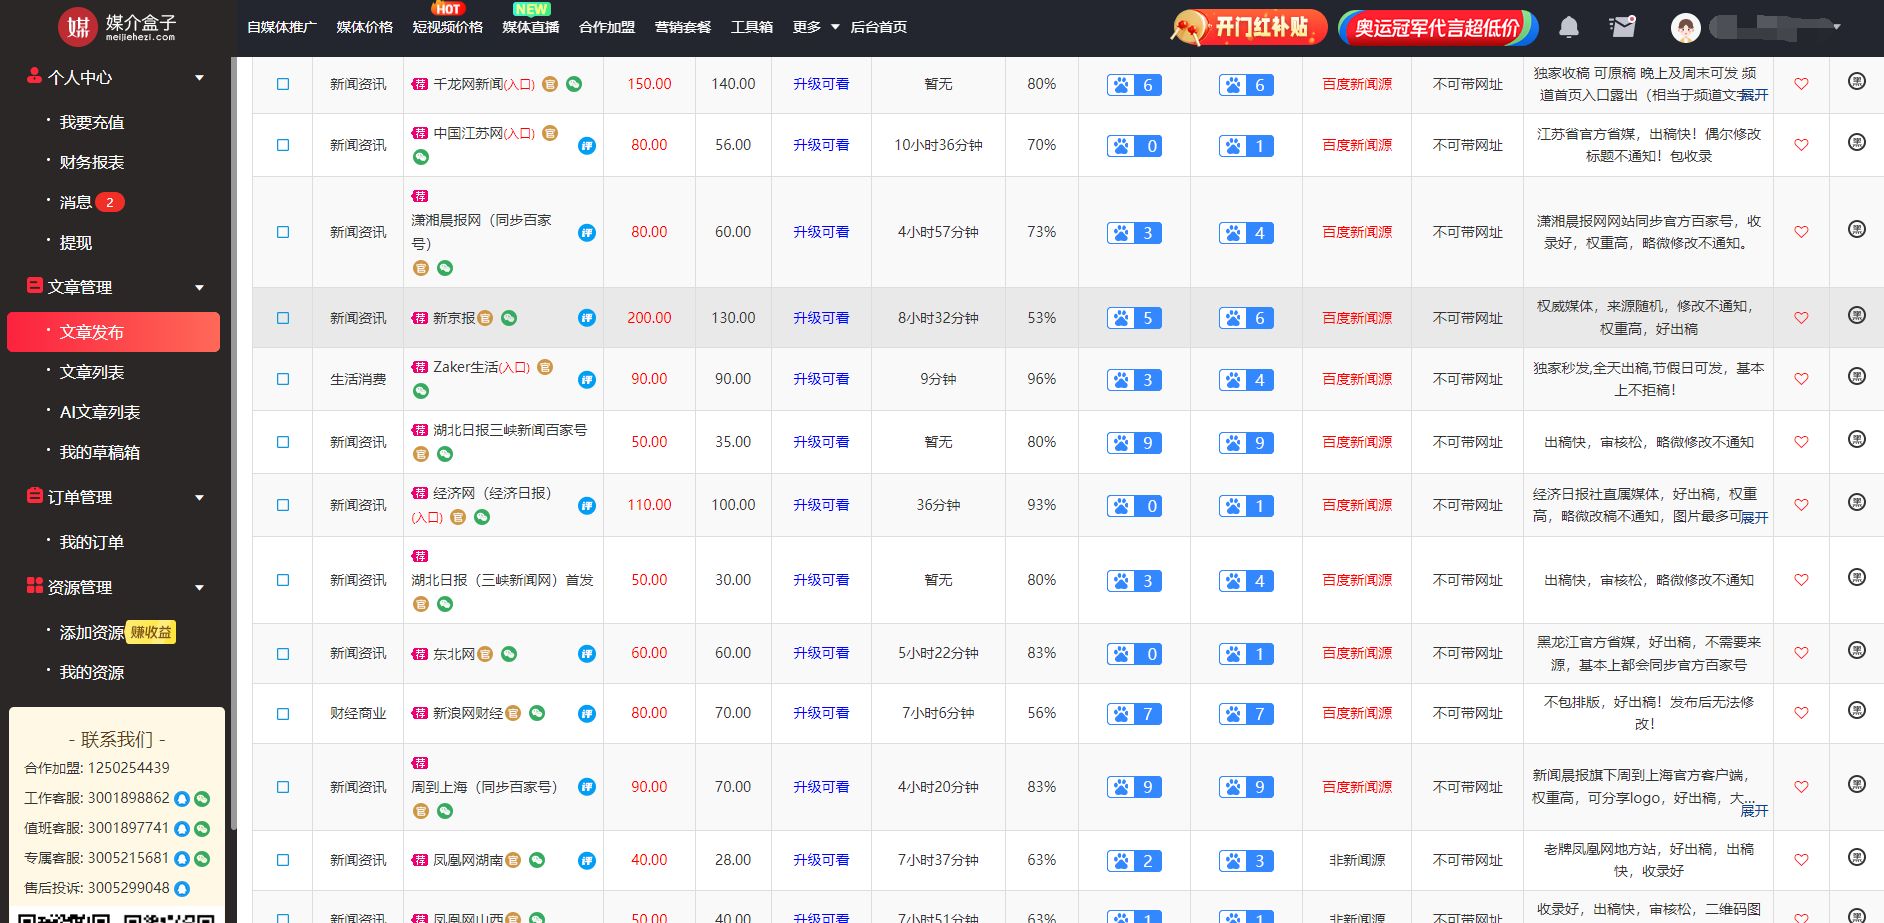This screenshot has height=923, width=1884.
Task: Open 添加资源 赚收益 in sidebar
Action: [116, 632]
